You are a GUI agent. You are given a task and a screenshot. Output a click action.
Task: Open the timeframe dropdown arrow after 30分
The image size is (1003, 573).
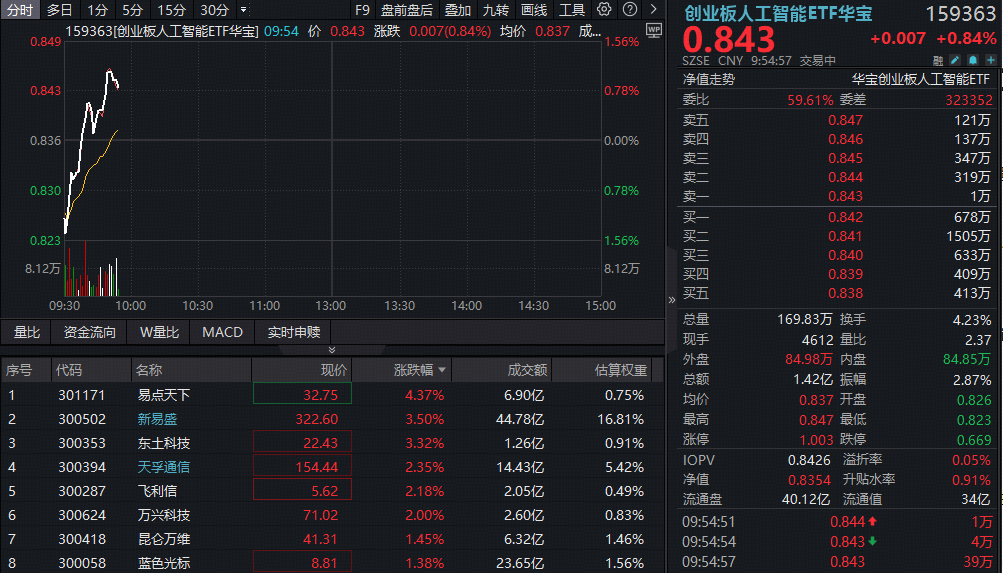(244, 10)
